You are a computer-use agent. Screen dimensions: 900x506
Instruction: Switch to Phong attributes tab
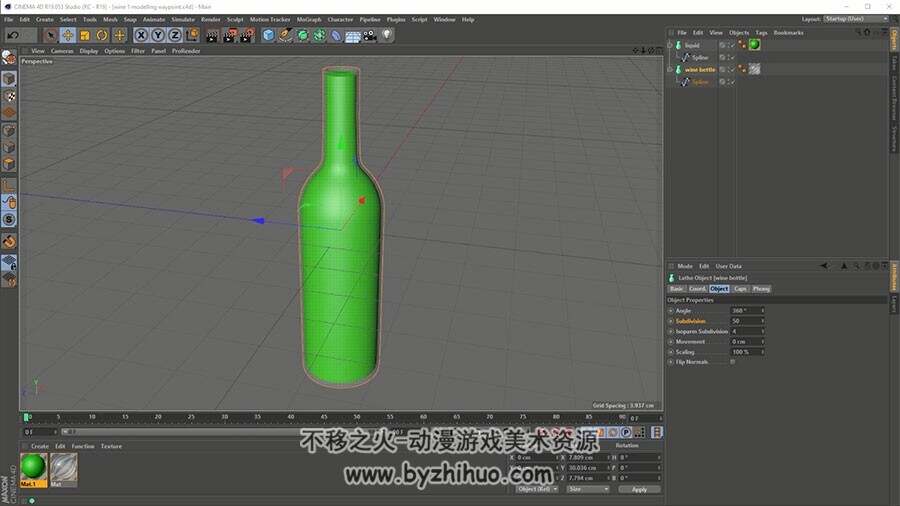pos(761,289)
